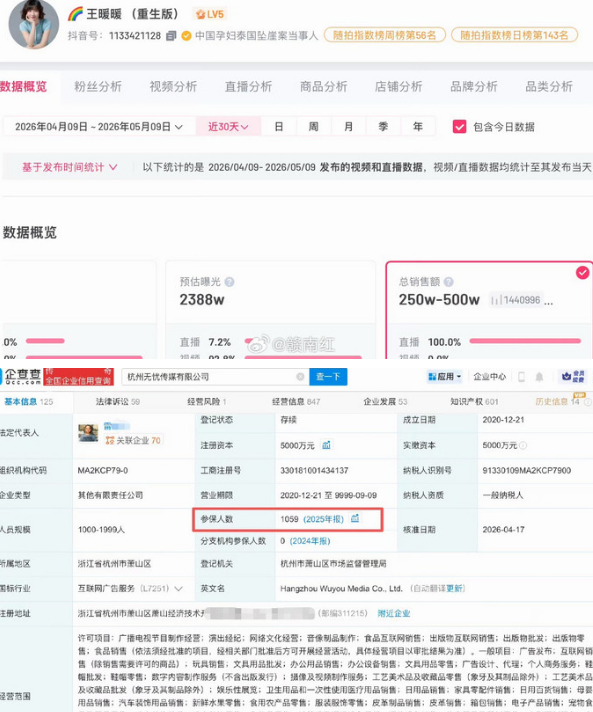This screenshot has height=712, width=593.
Task: Select 月 time granularity
Action: 348,127
